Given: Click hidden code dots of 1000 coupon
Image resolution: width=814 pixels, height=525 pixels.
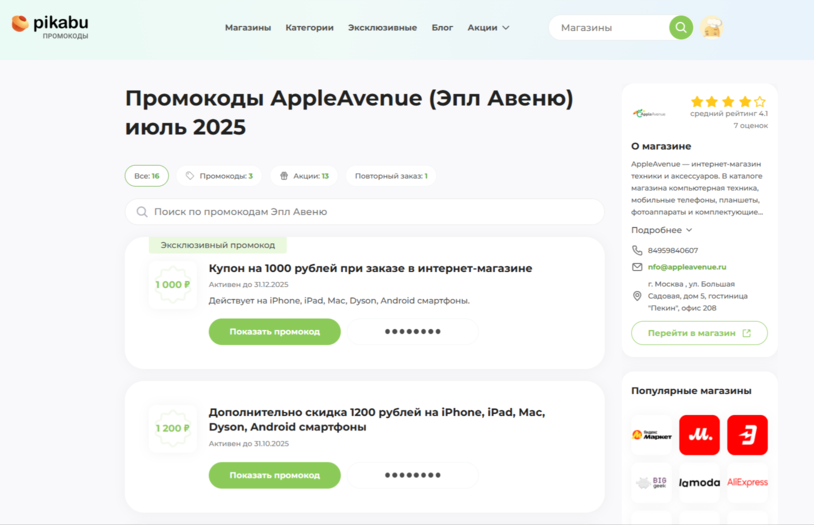Looking at the screenshot, I should pos(413,331).
